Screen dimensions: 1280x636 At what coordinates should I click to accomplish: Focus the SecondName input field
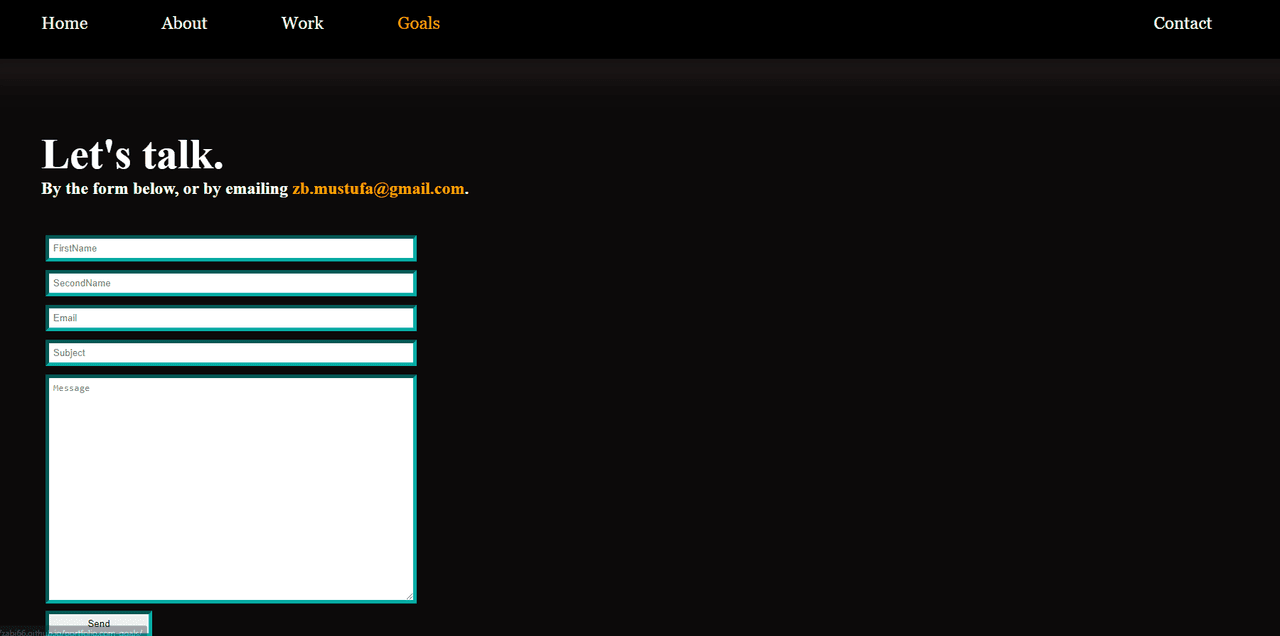pos(231,283)
